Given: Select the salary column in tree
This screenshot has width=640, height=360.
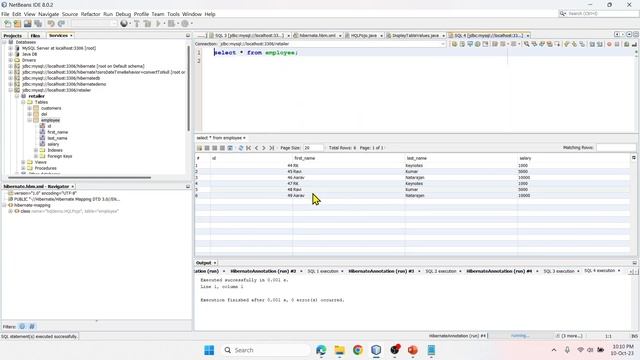Looking at the screenshot, I should [53, 144].
